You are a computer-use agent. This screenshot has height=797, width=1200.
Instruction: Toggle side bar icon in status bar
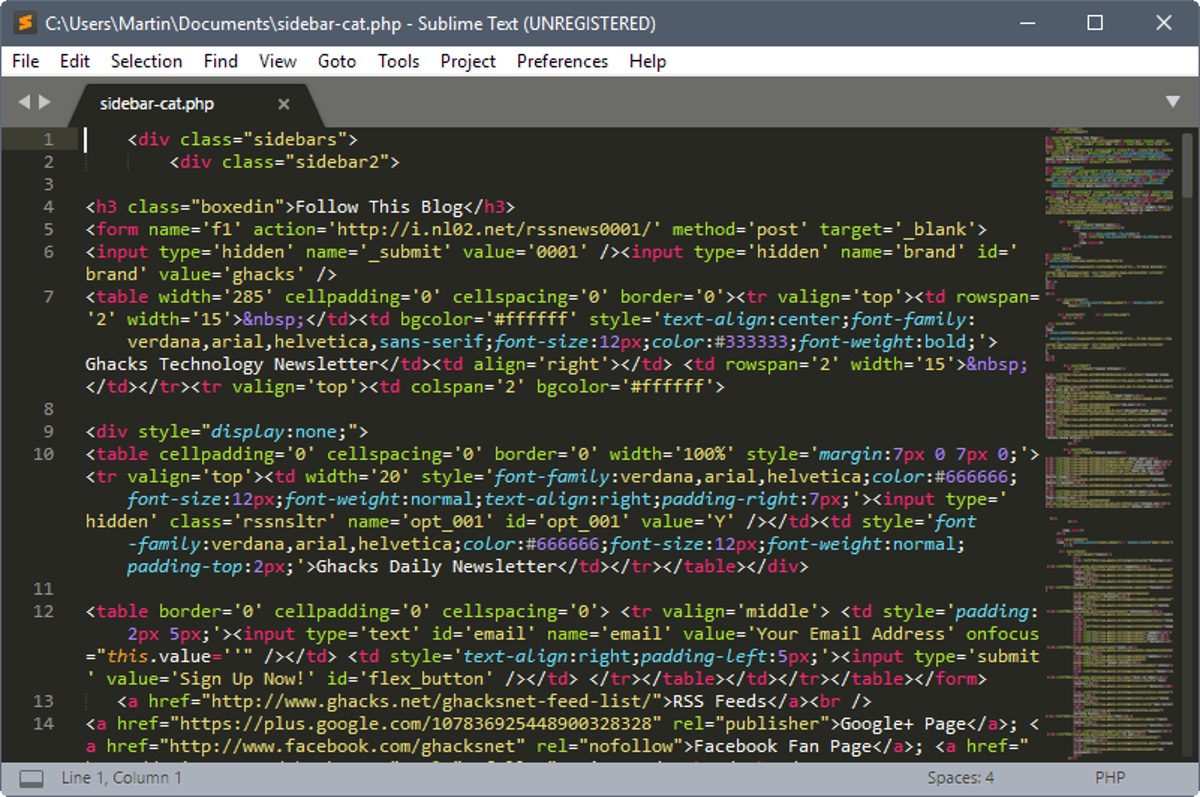point(32,778)
